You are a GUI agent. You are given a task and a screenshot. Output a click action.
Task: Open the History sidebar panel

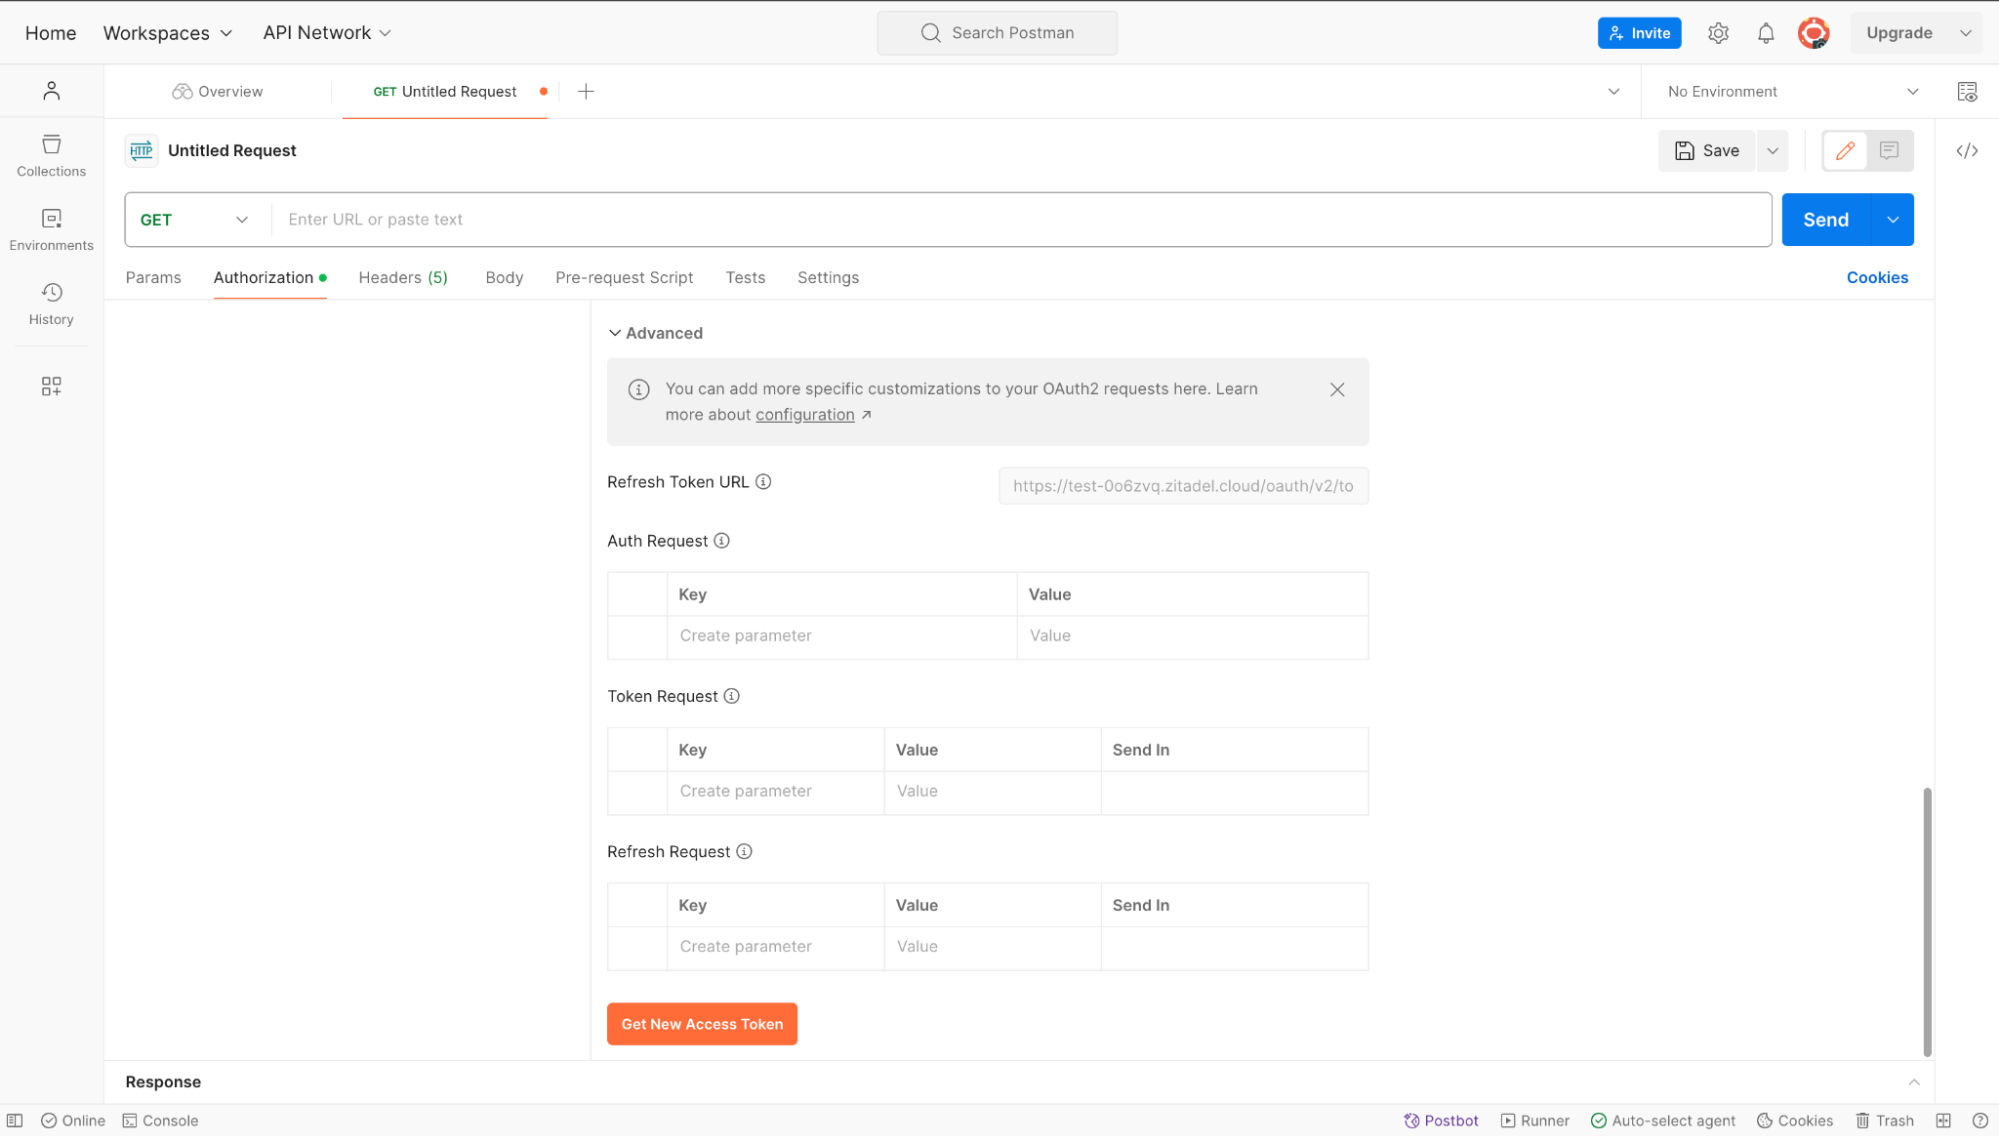tap(51, 303)
